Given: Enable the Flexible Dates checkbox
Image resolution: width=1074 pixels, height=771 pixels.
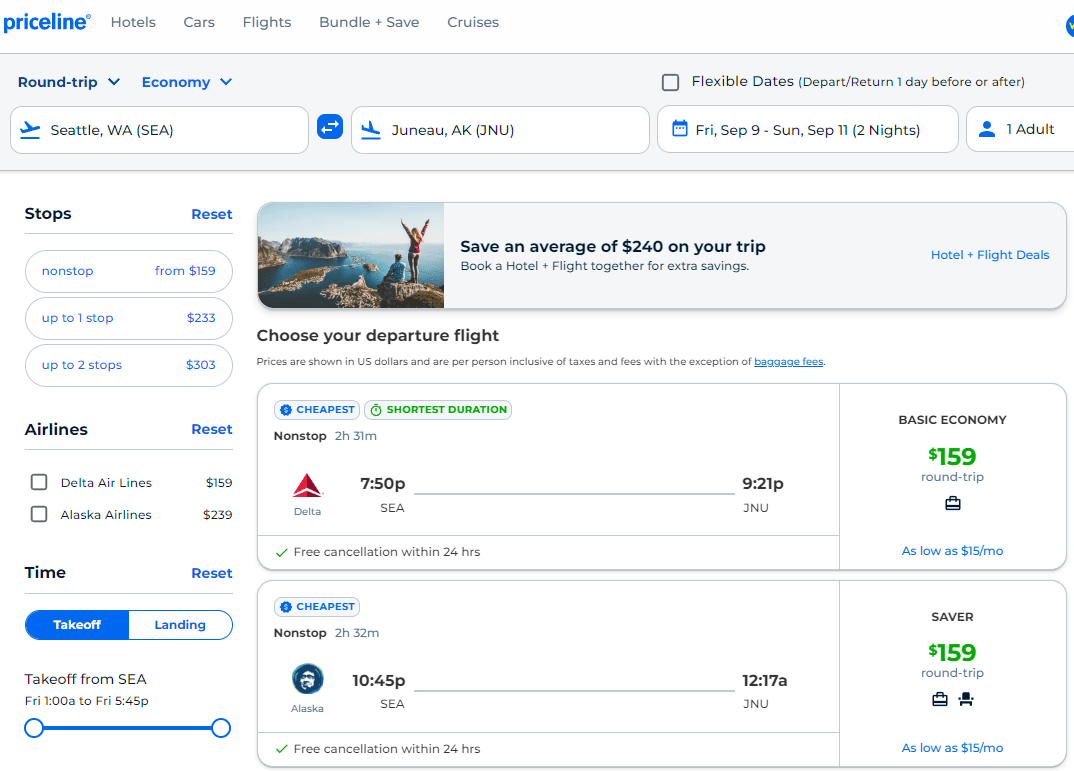Looking at the screenshot, I should pos(670,82).
